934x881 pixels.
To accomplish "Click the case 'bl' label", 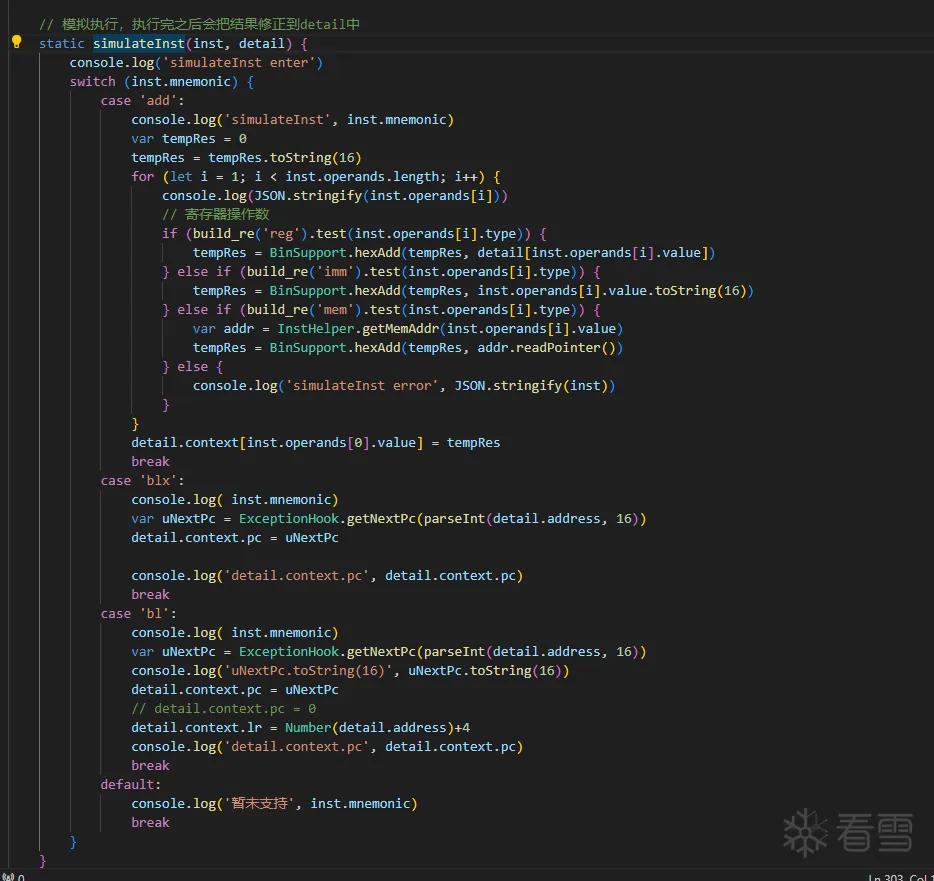I will pyautogui.click(x=138, y=614).
